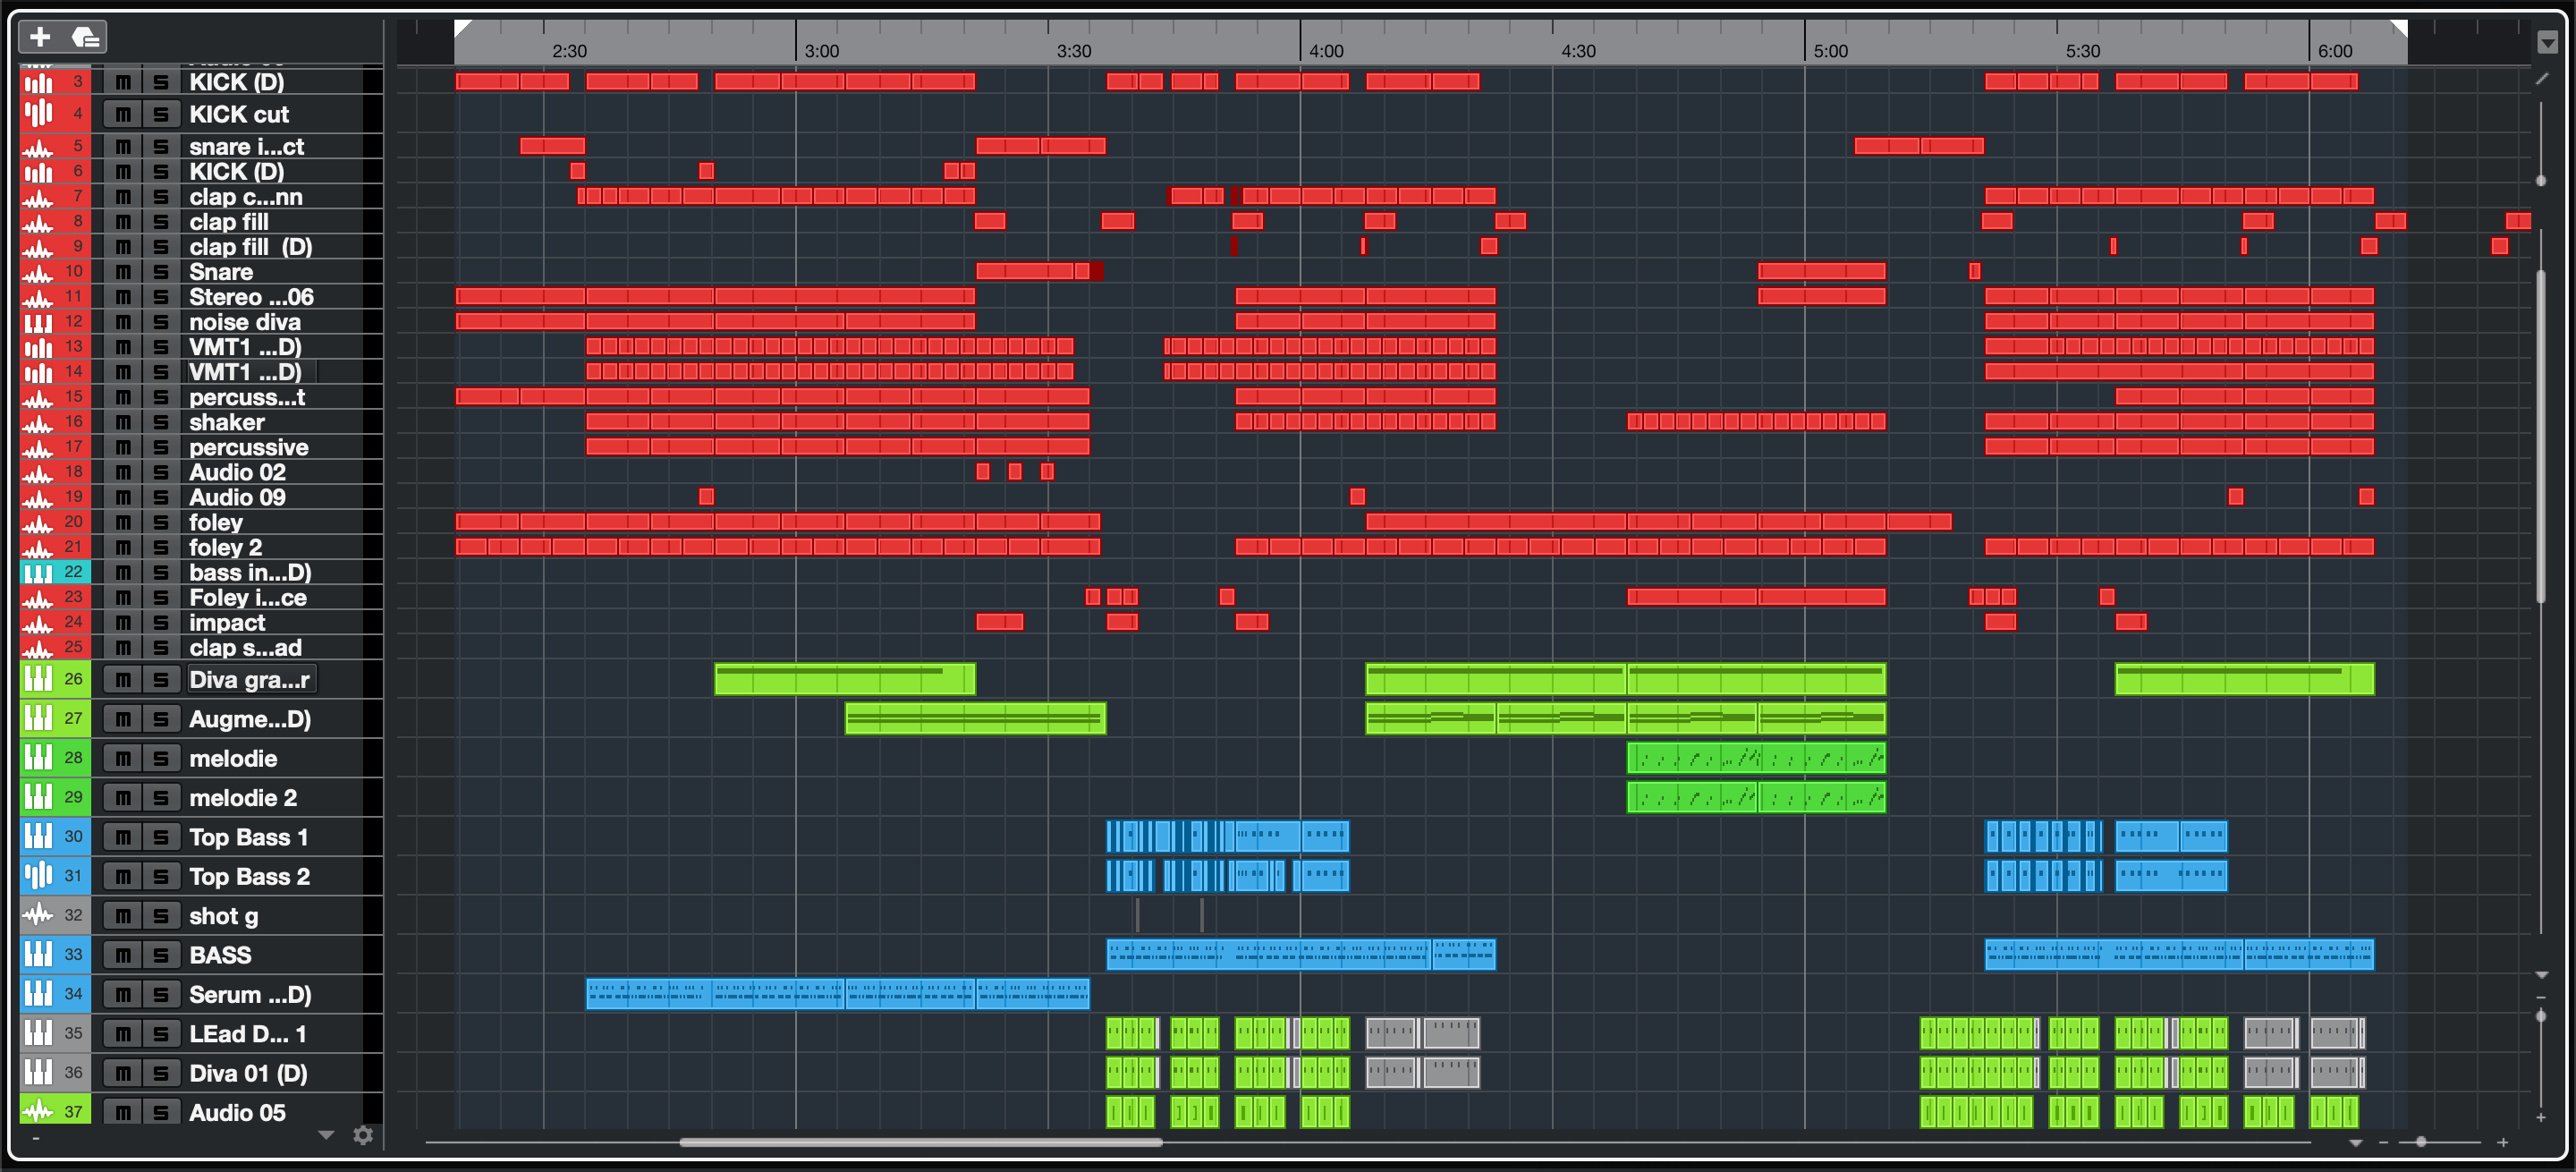Click gray keyboard icon of LEad D... 1

click(x=39, y=1033)
